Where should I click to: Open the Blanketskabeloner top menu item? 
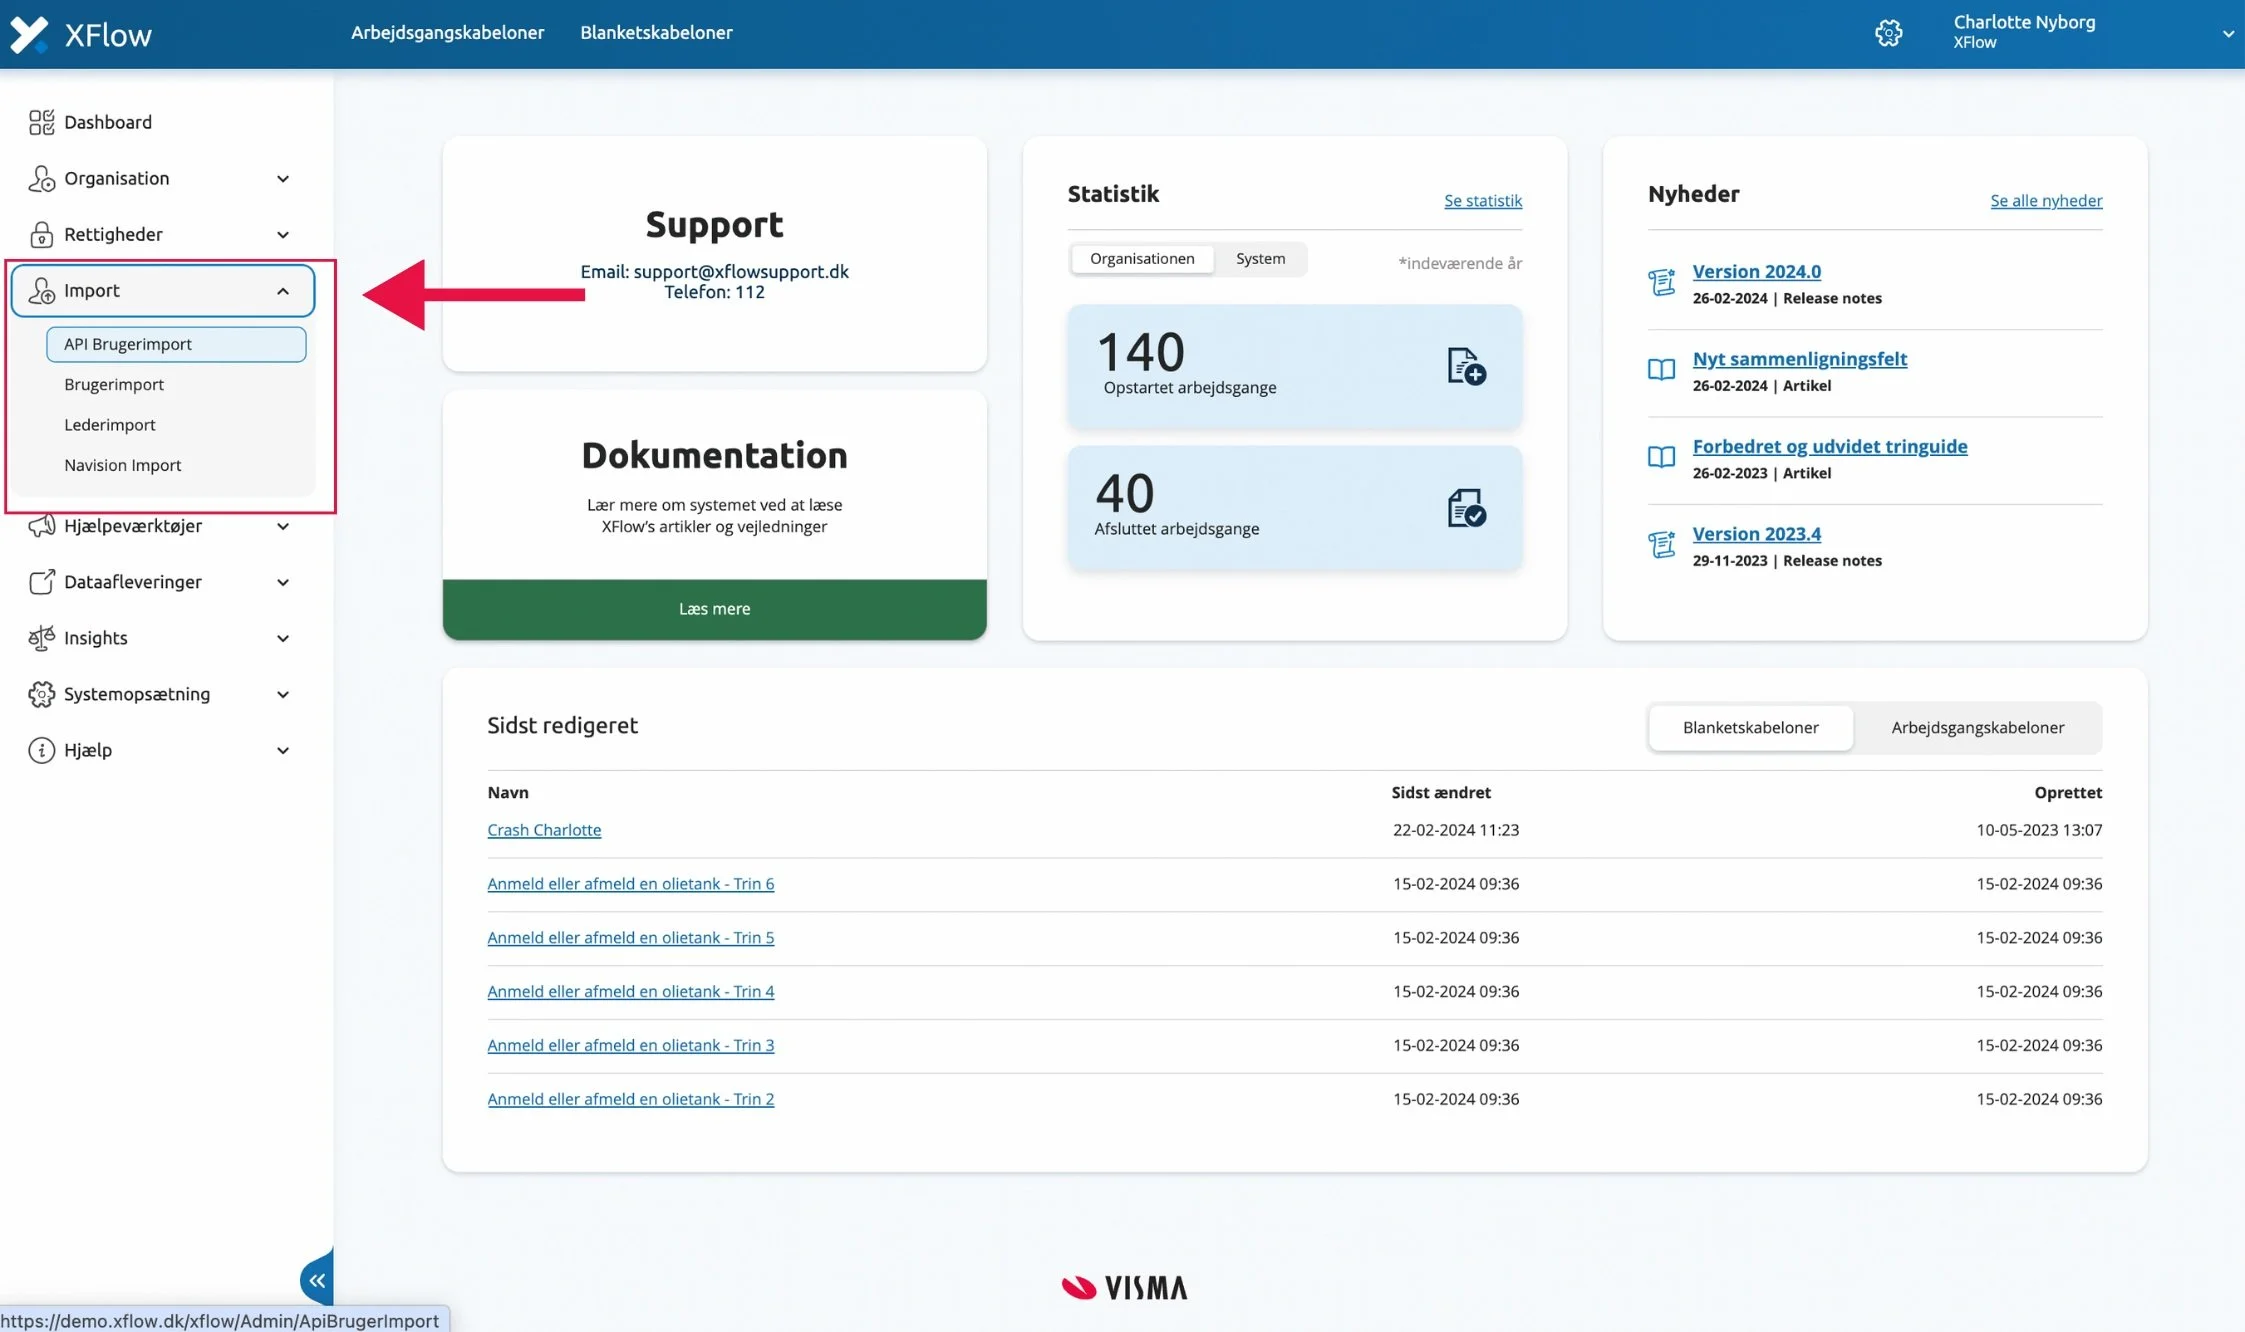click(656, 32)
